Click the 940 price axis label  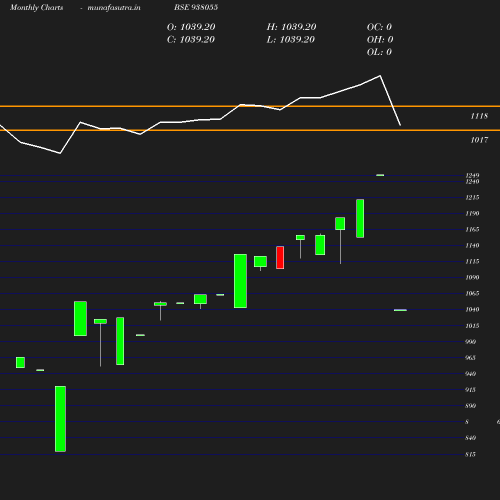[x=470, y=374]
